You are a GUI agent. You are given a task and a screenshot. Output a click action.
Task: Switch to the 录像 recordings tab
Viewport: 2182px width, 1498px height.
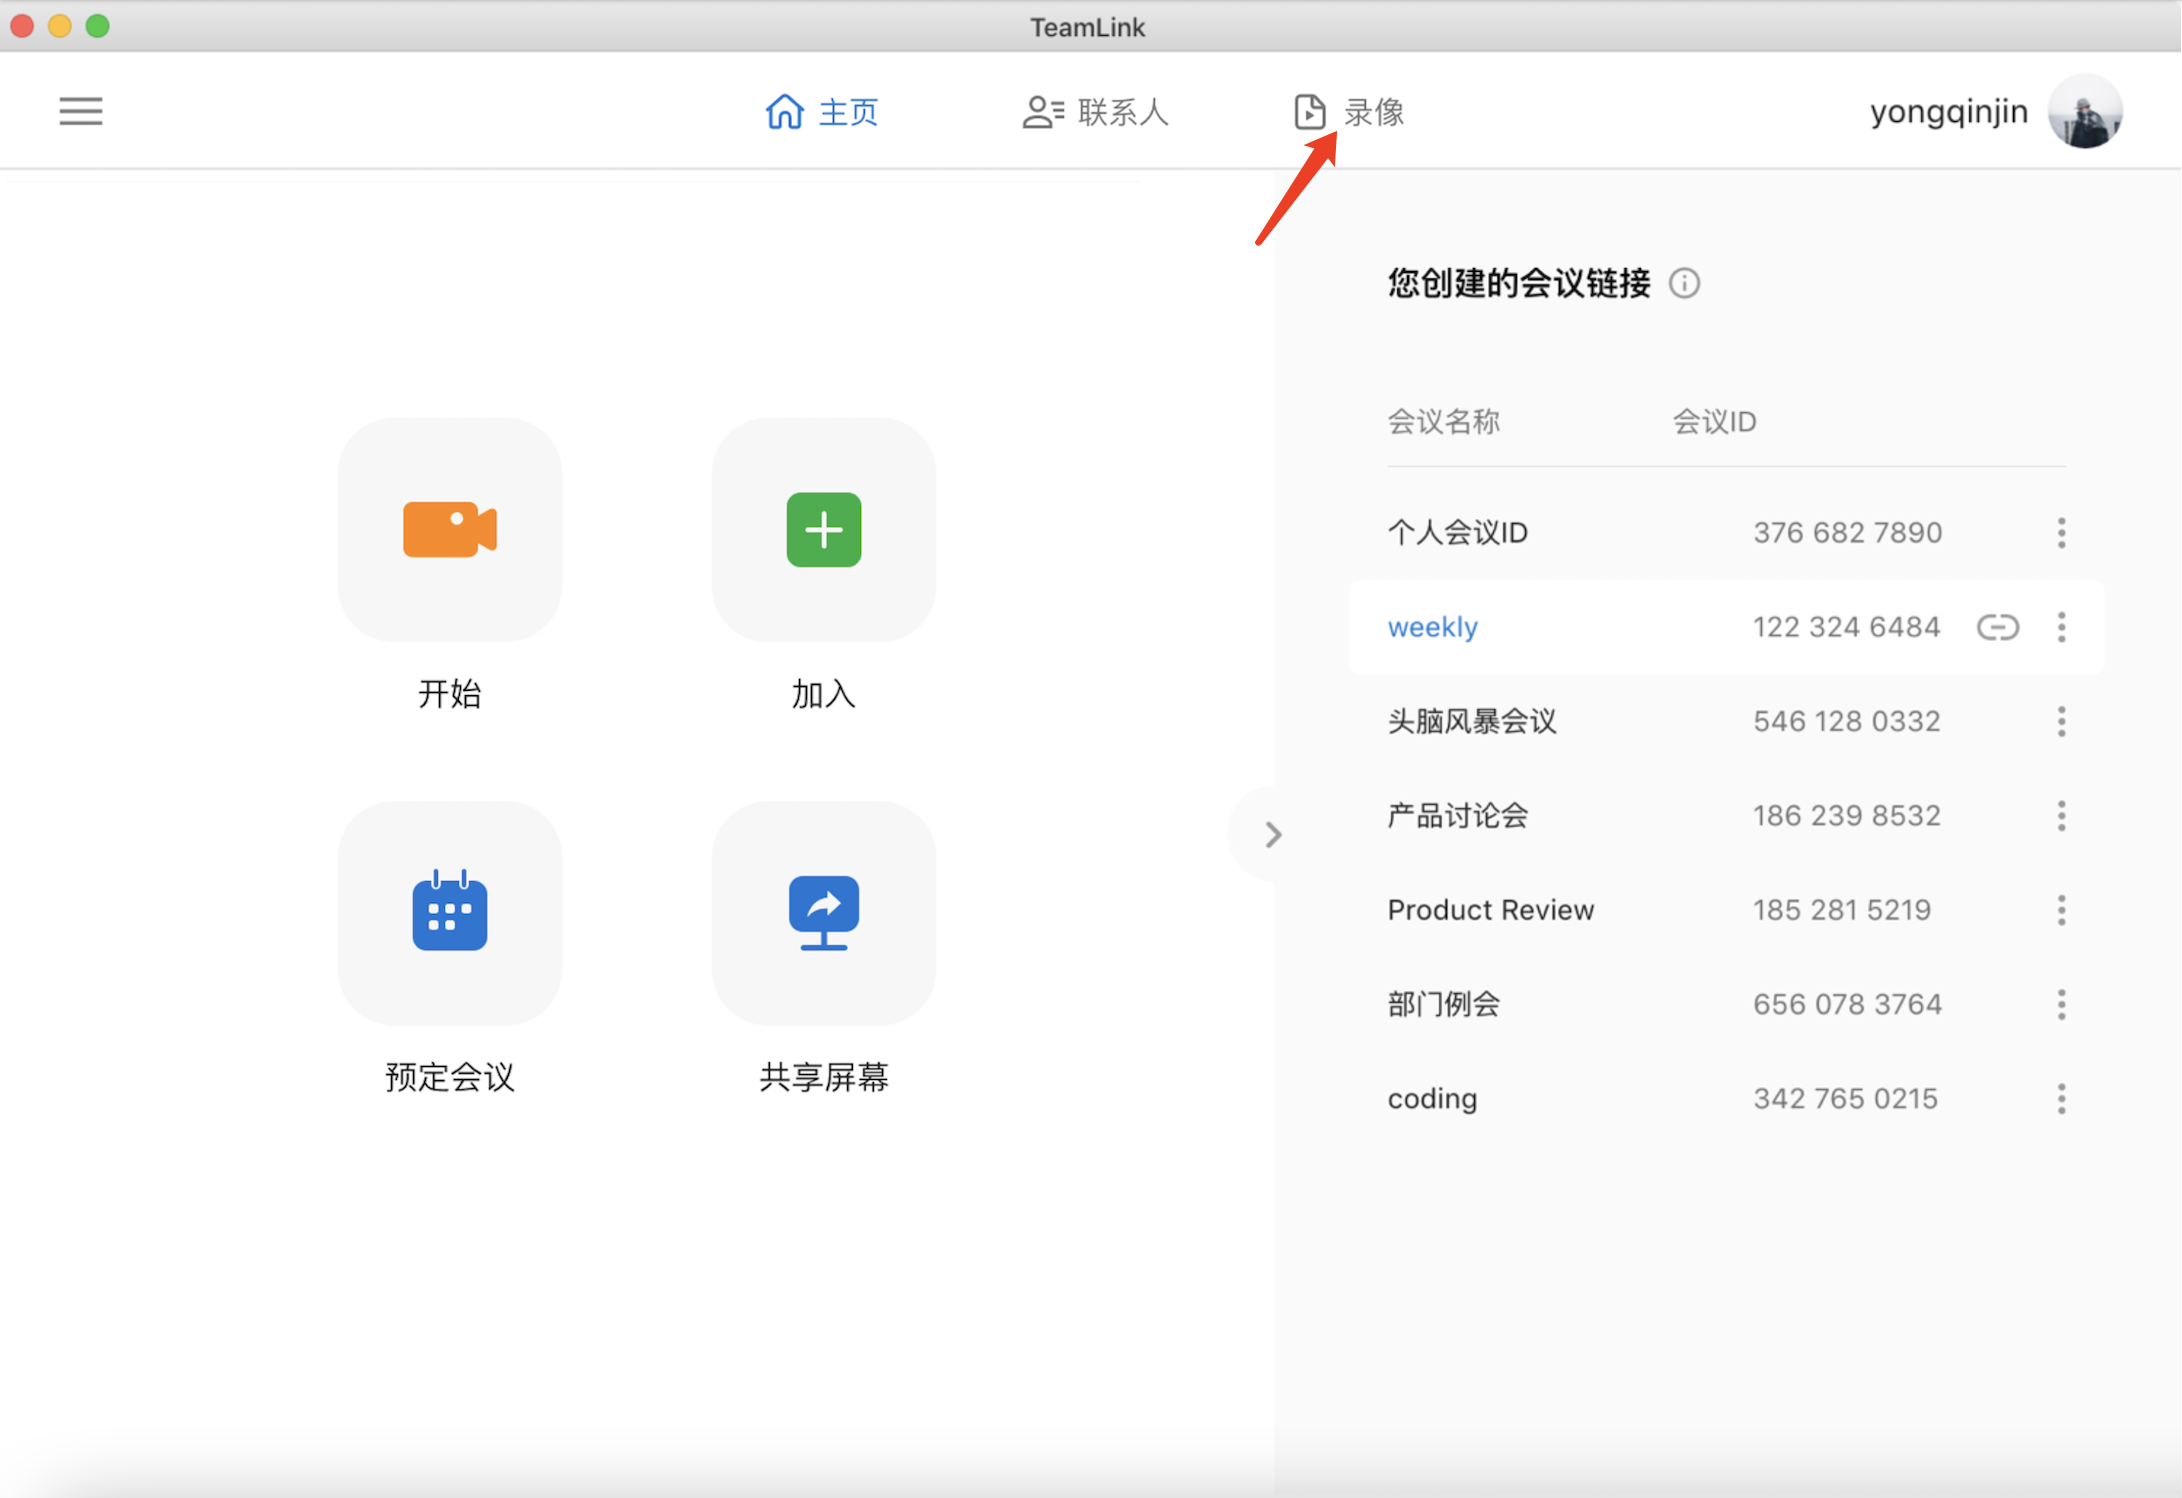1350,112
